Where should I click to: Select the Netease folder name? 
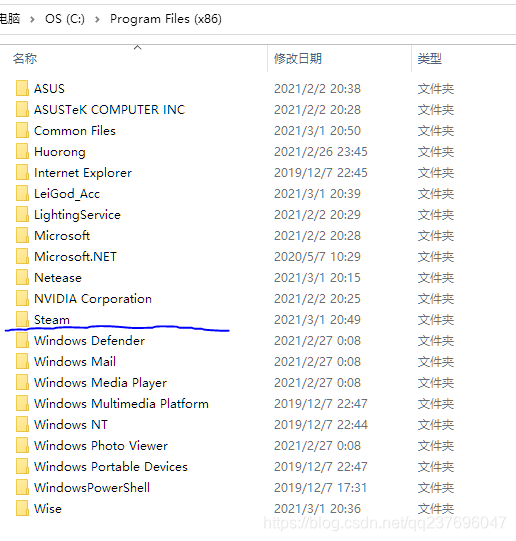pos(58,278)
